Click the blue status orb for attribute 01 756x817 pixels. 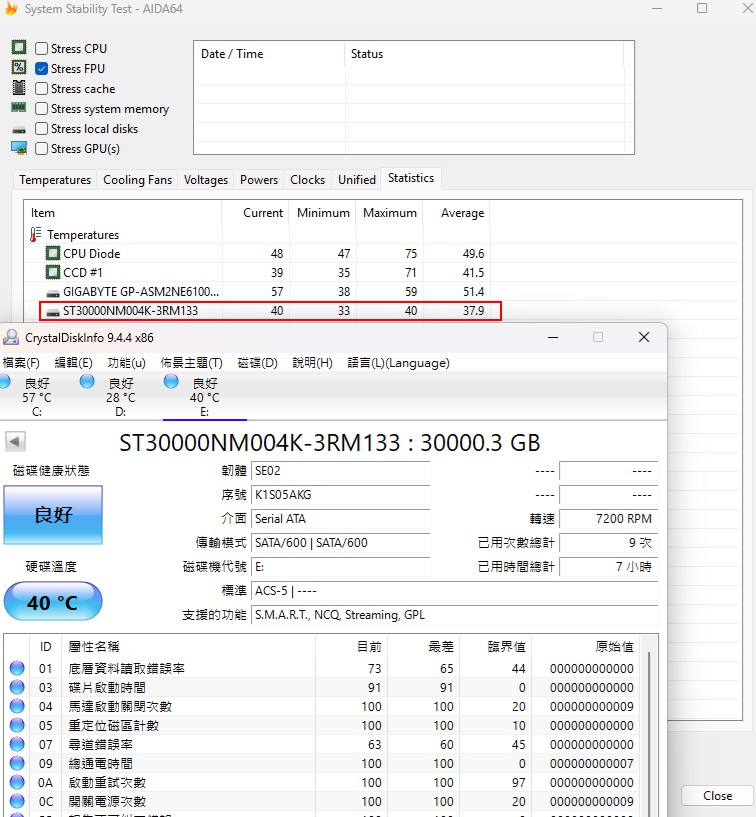pyautogui.click(x=17, y=668)
